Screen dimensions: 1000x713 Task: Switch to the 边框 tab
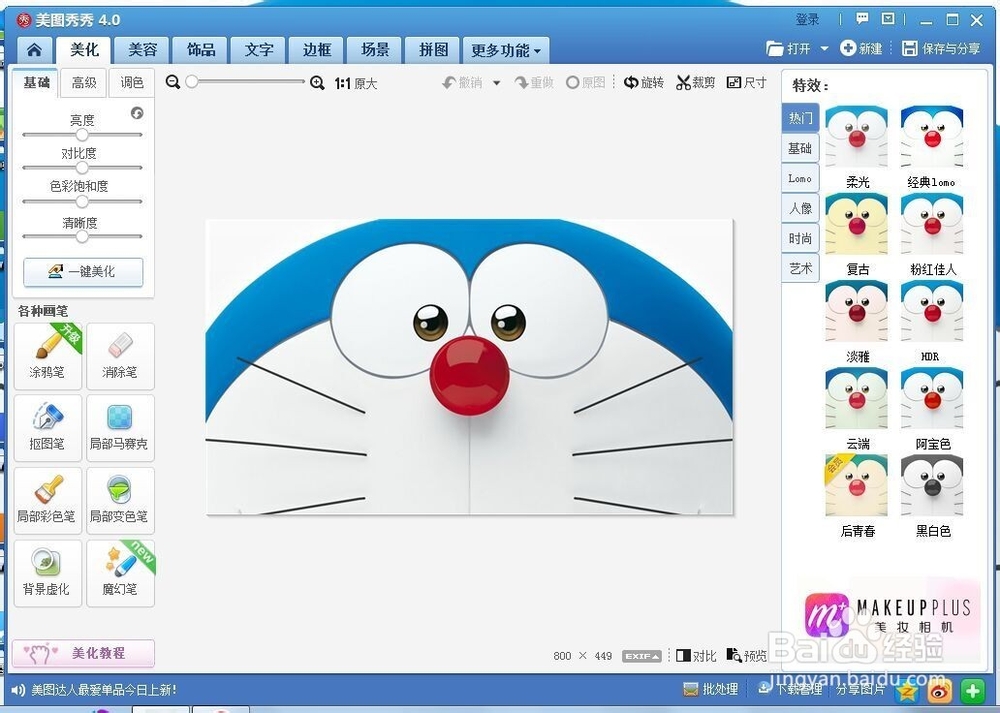[x=317, y=50]
